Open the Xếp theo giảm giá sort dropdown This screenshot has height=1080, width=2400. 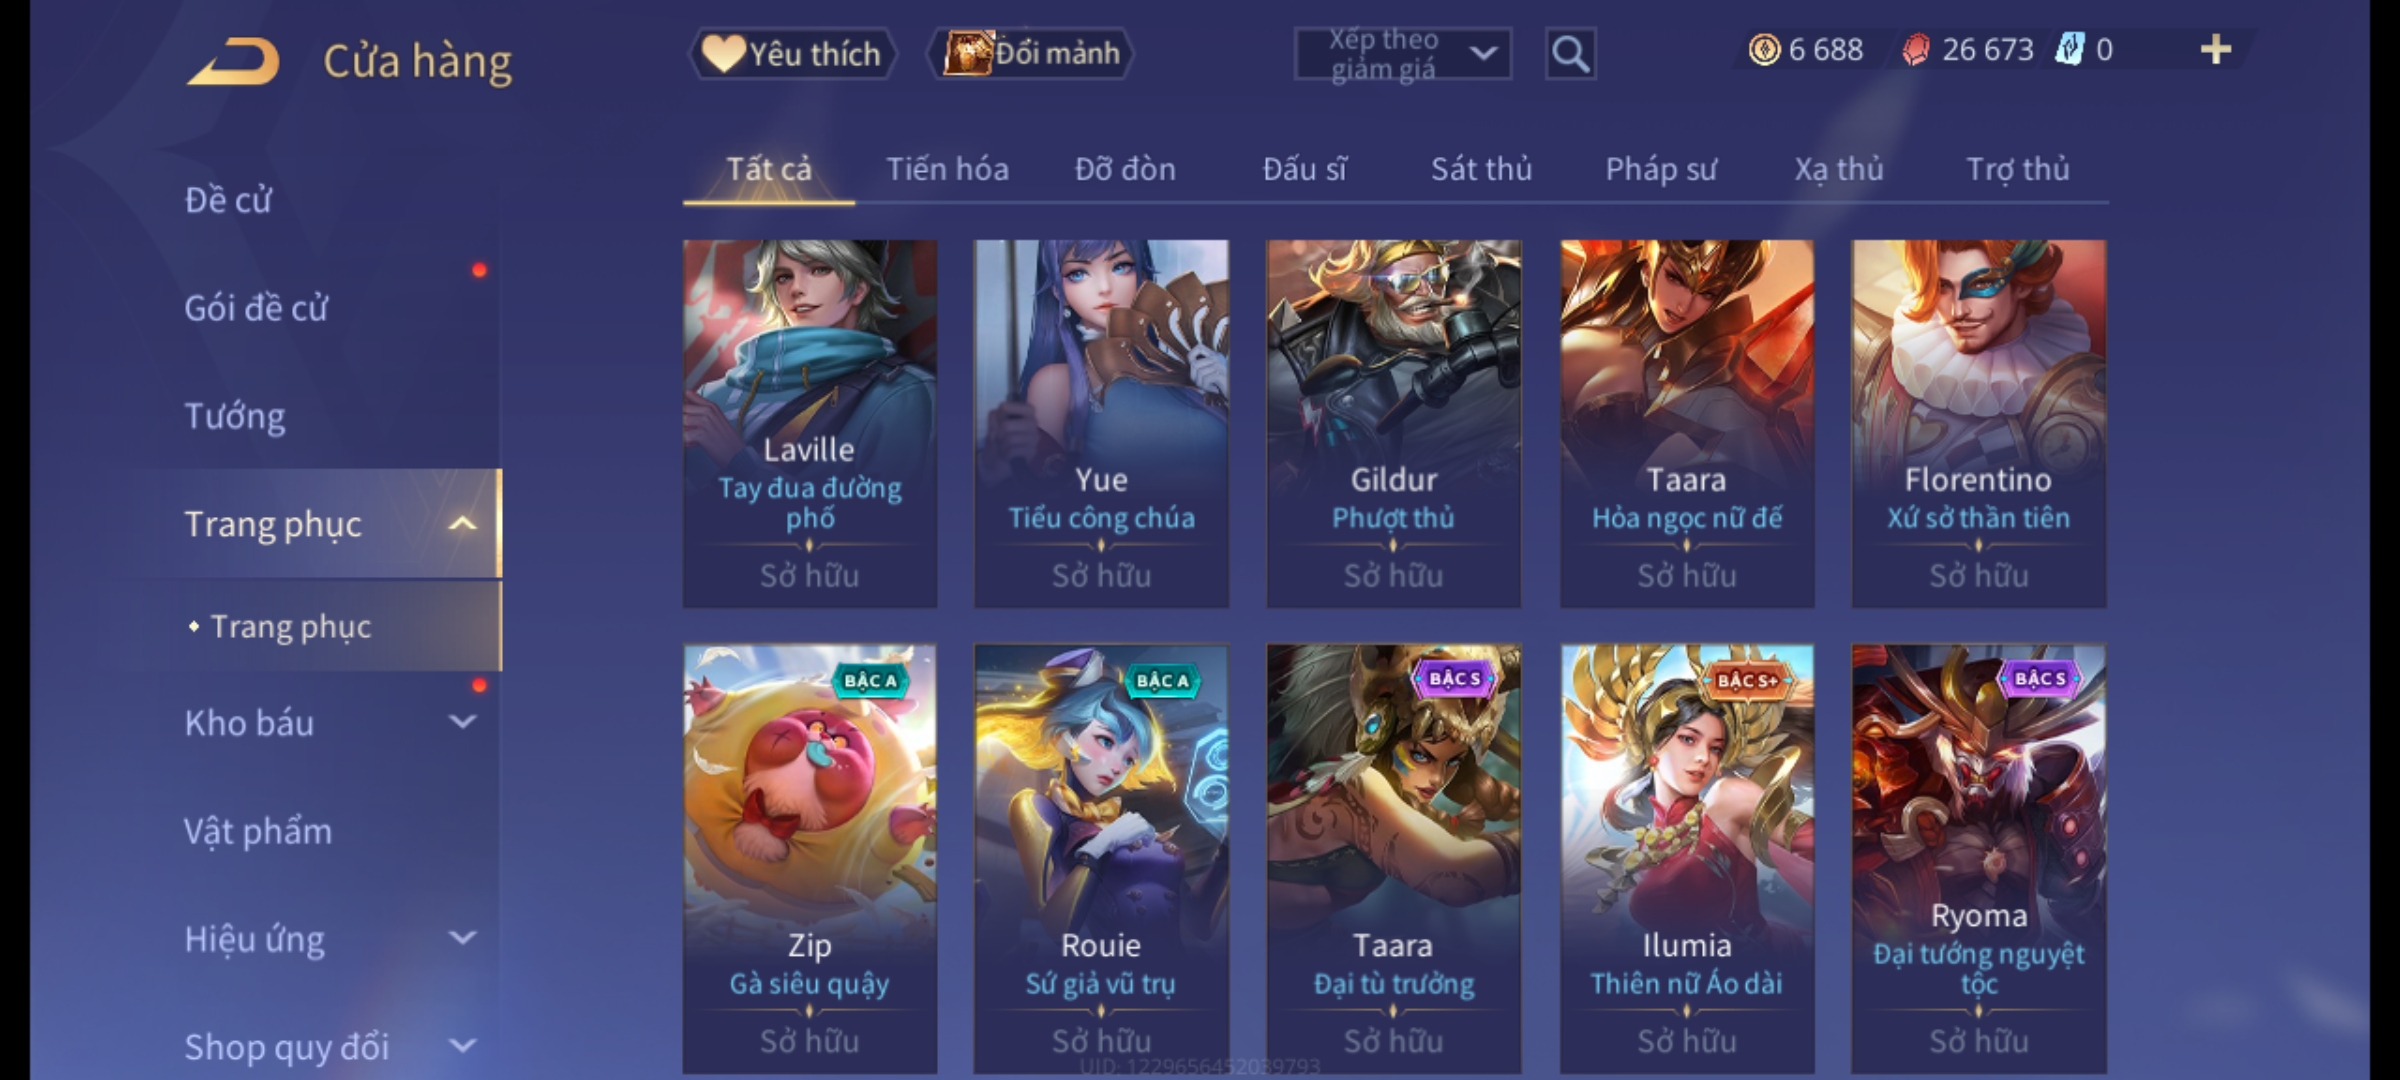point(1402,54)
